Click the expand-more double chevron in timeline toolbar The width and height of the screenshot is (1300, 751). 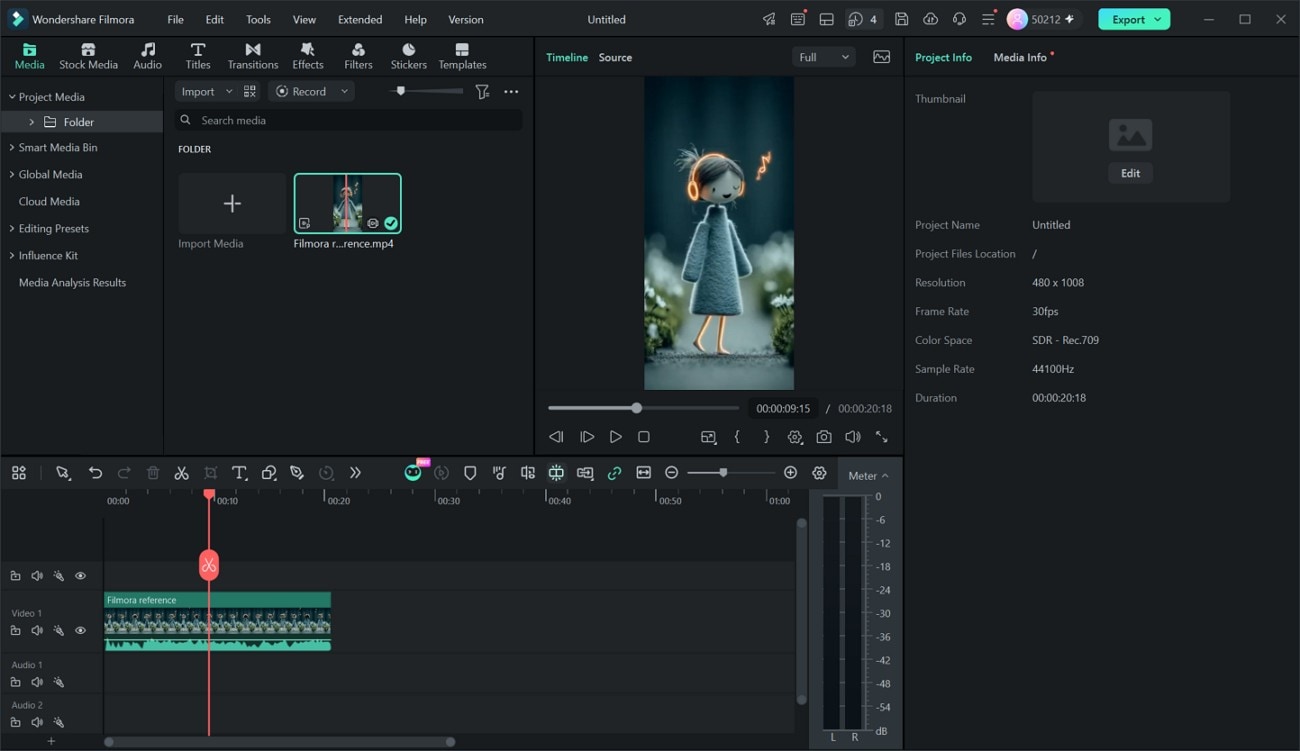(355, 473)
